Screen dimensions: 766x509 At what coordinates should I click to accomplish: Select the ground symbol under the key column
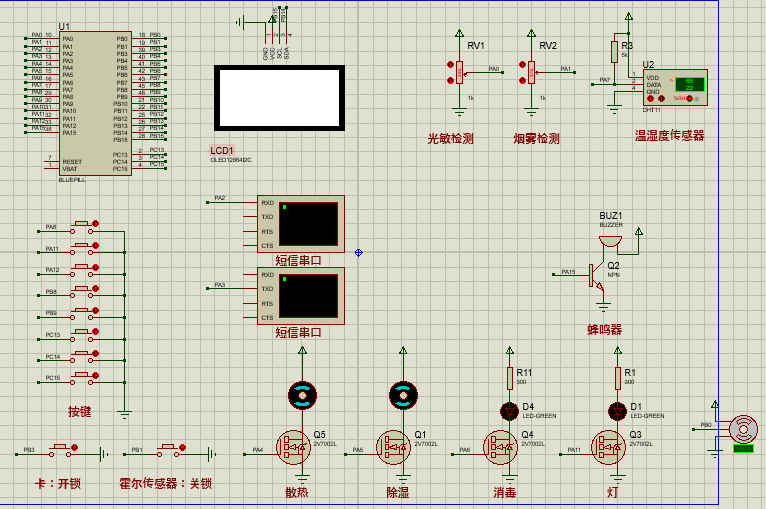pyautogui.click(x=125, y=415)
